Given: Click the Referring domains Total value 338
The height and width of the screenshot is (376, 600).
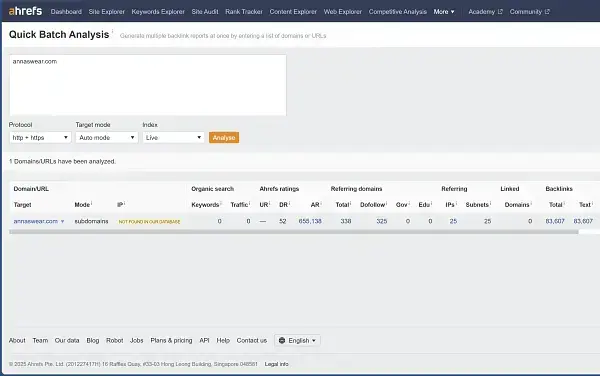Looking at the screenshot, I should [346, 221].
